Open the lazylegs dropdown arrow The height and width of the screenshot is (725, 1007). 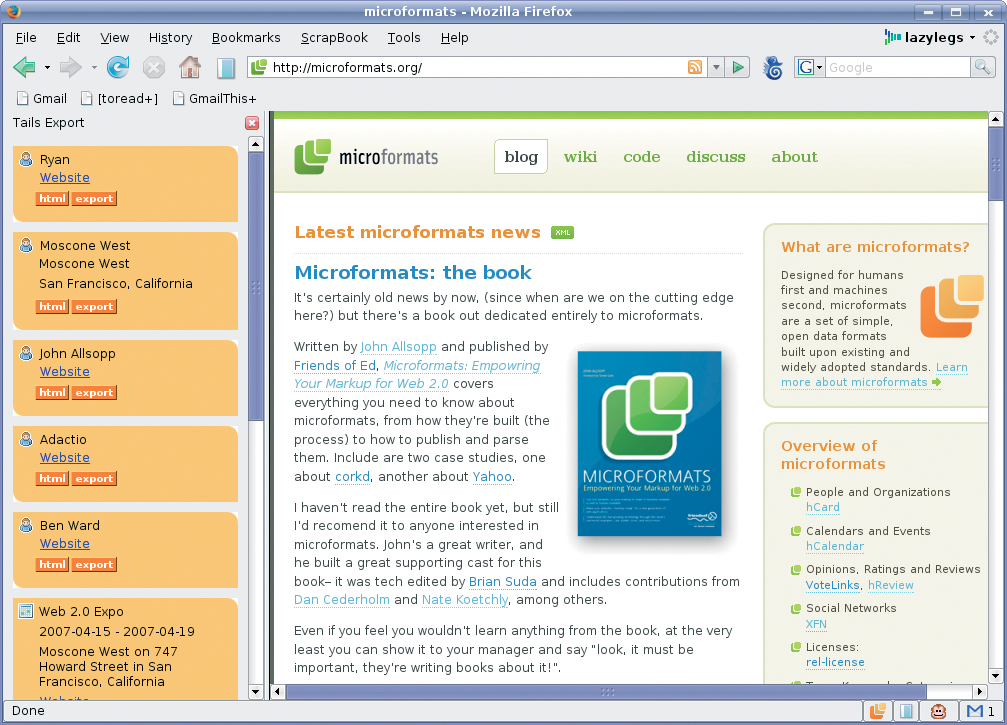(x=972, y=37)
